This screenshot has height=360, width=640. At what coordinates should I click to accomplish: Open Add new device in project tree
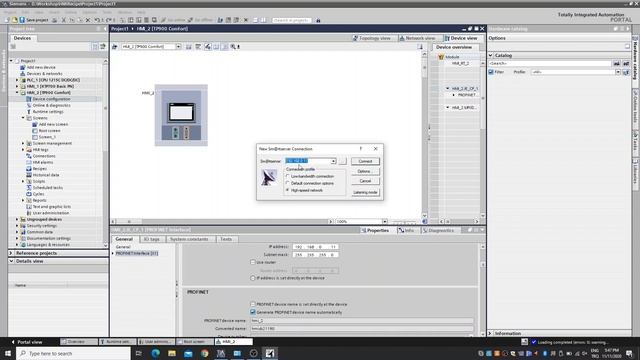(41, 67)
